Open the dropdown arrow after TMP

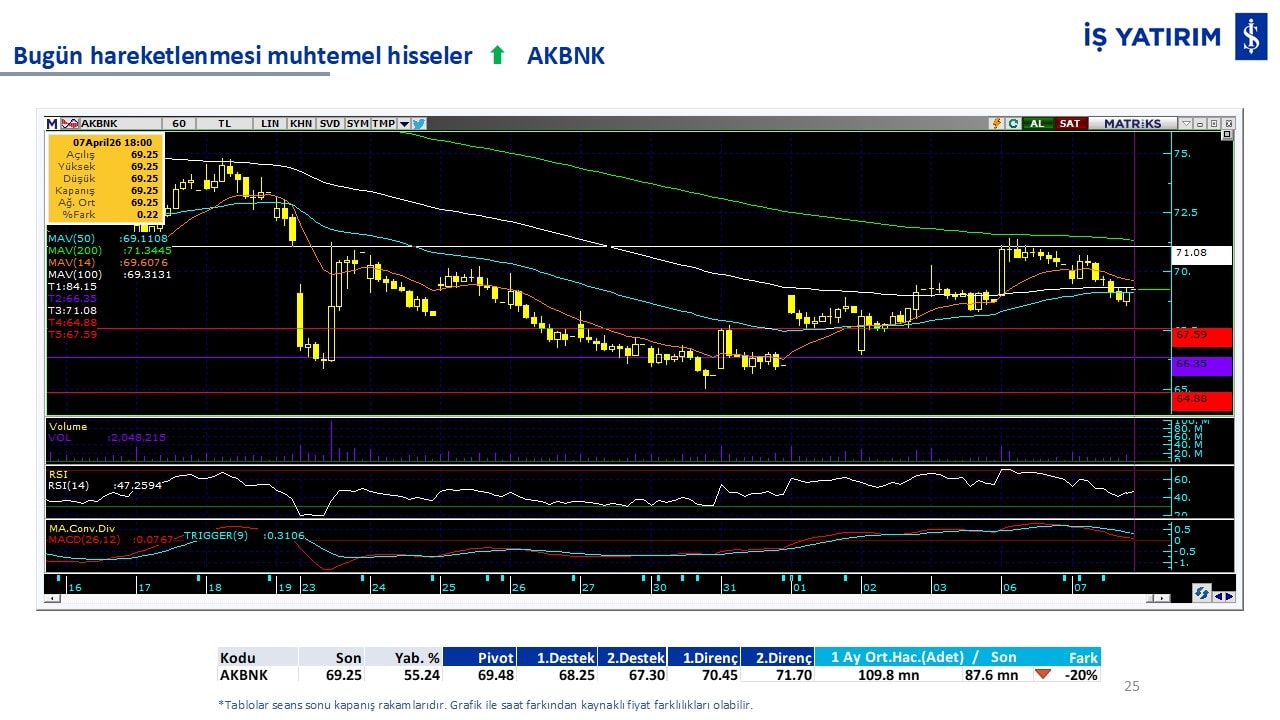[x=404, y=124]
